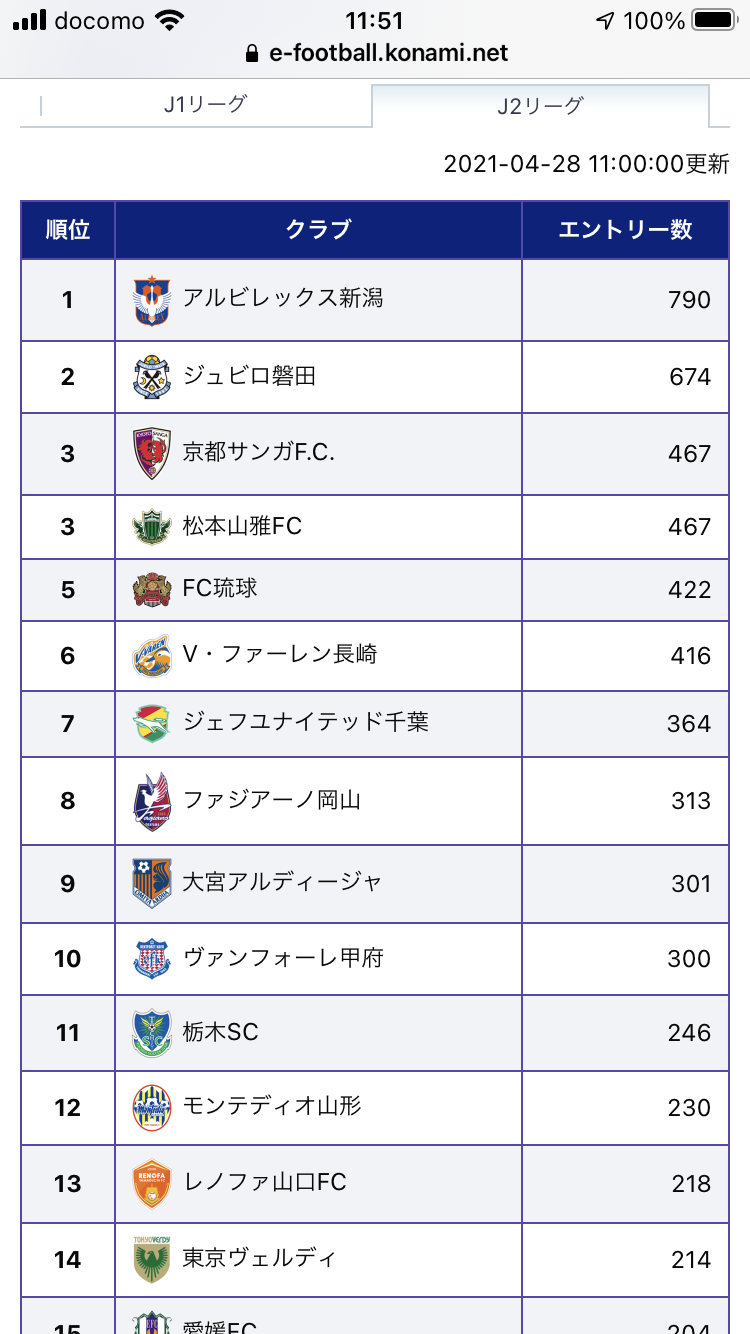The image size is (750, 1334).
Task: Tap the e-football.konami.net address bar
Action: point(375,53)
